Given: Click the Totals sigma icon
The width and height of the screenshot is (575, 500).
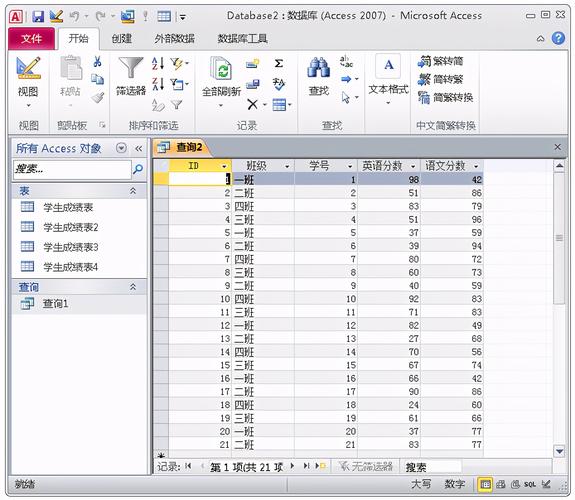Looking at the screenshot, I should click(279, 63).
